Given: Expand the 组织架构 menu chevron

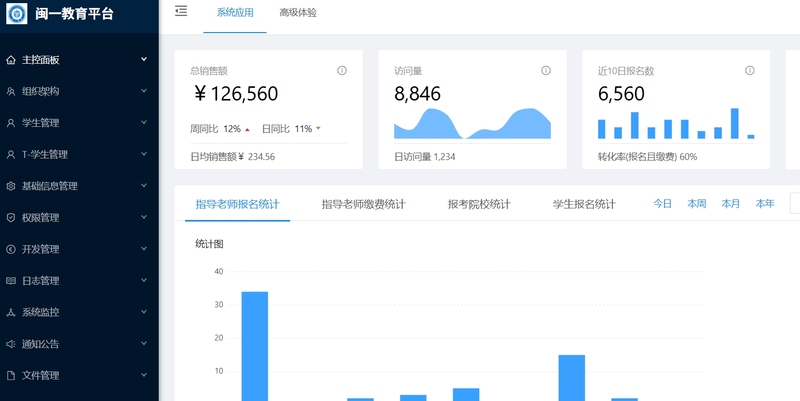Looking at the screenshot, I should click(144, 91).
